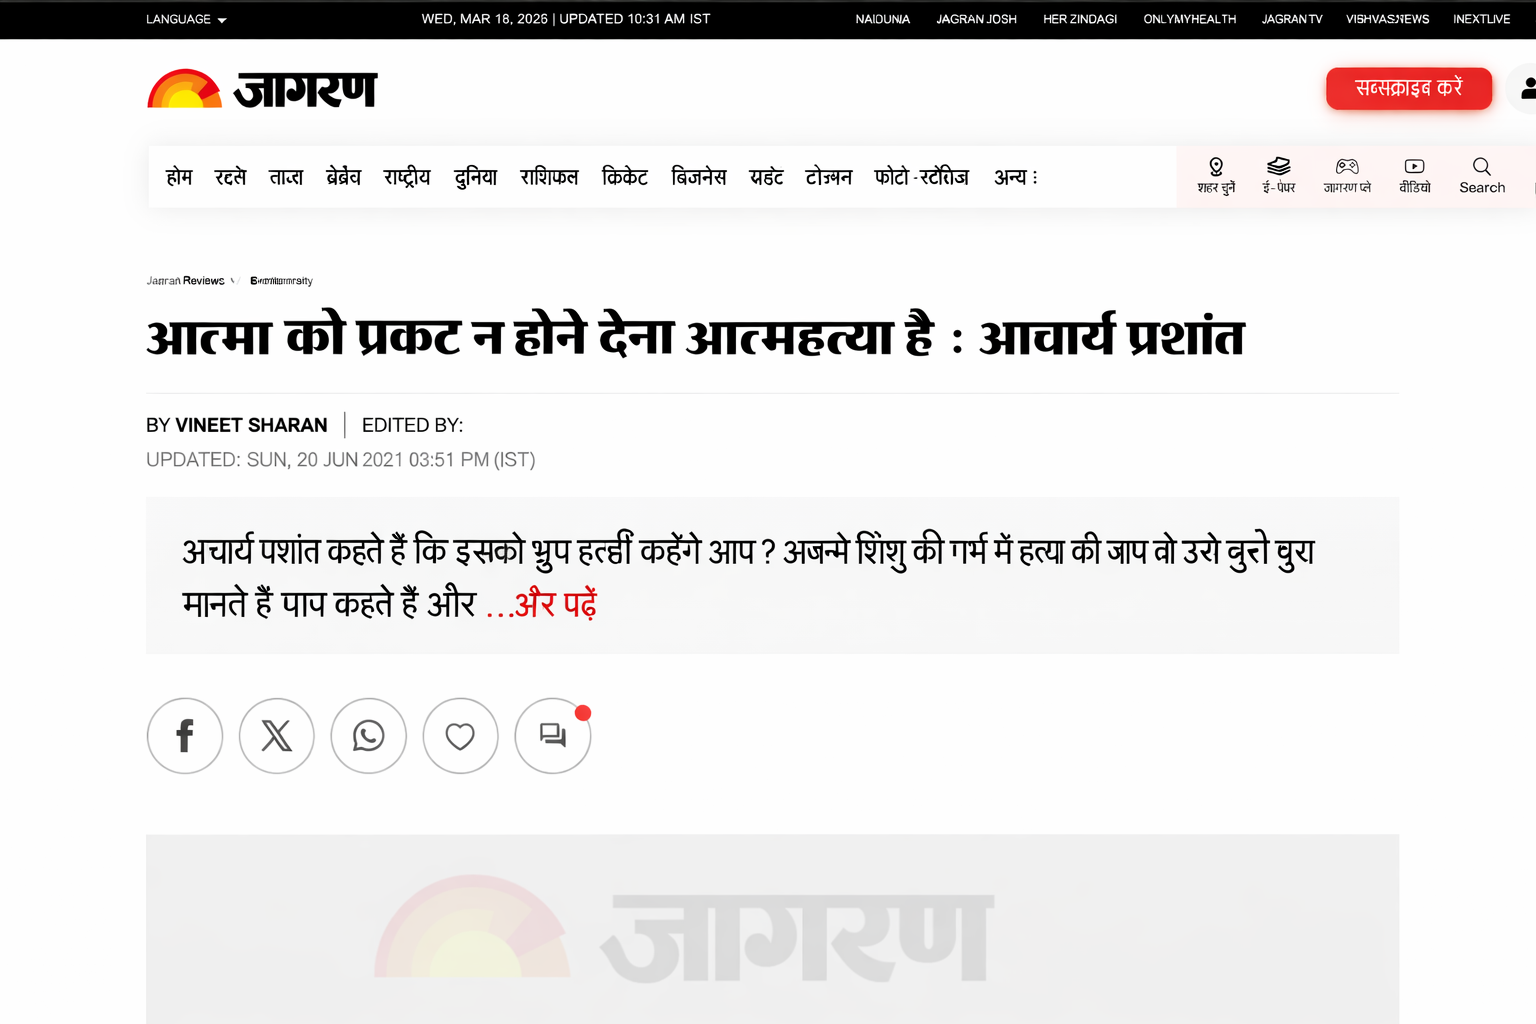Image resolution: width=1536 pixels, height=1024 pixels.
Task: Open the राशिफल nav menu item
Action: coord(549,177)
